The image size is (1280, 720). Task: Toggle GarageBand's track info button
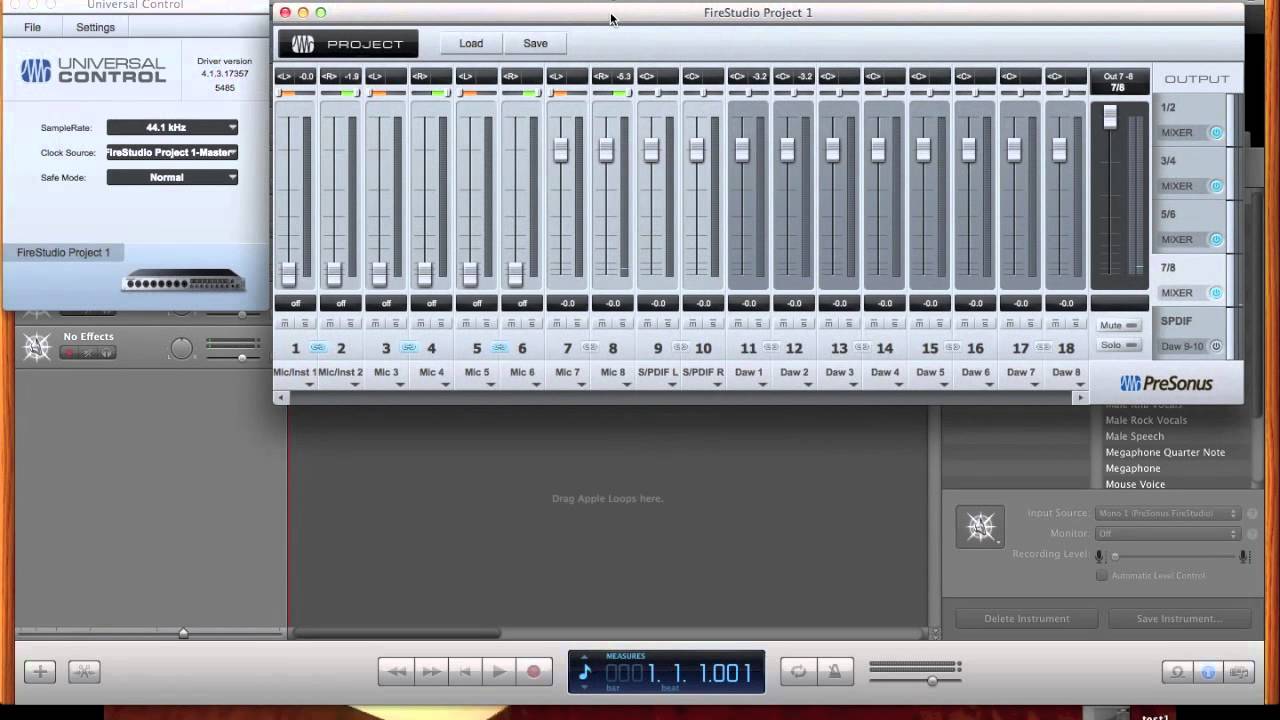point(1208,672)
